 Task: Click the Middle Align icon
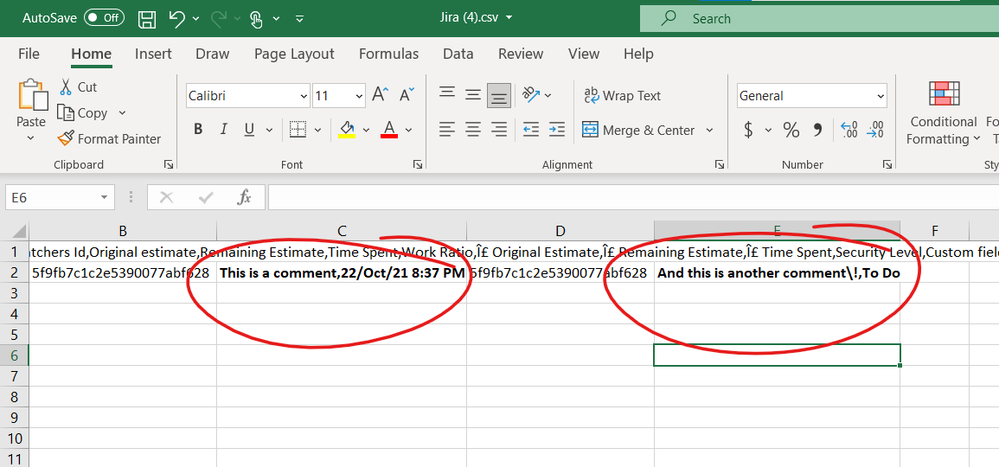473,96
